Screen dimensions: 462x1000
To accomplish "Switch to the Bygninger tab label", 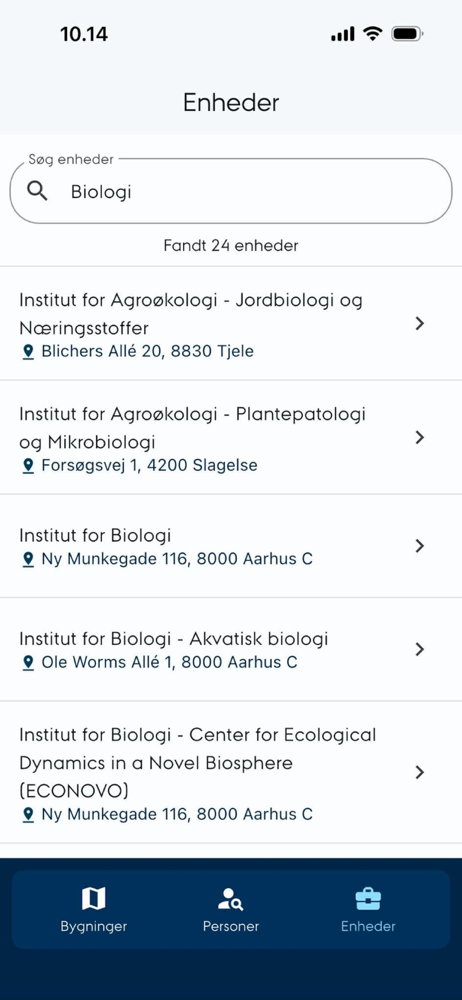I will coord(94,927).
